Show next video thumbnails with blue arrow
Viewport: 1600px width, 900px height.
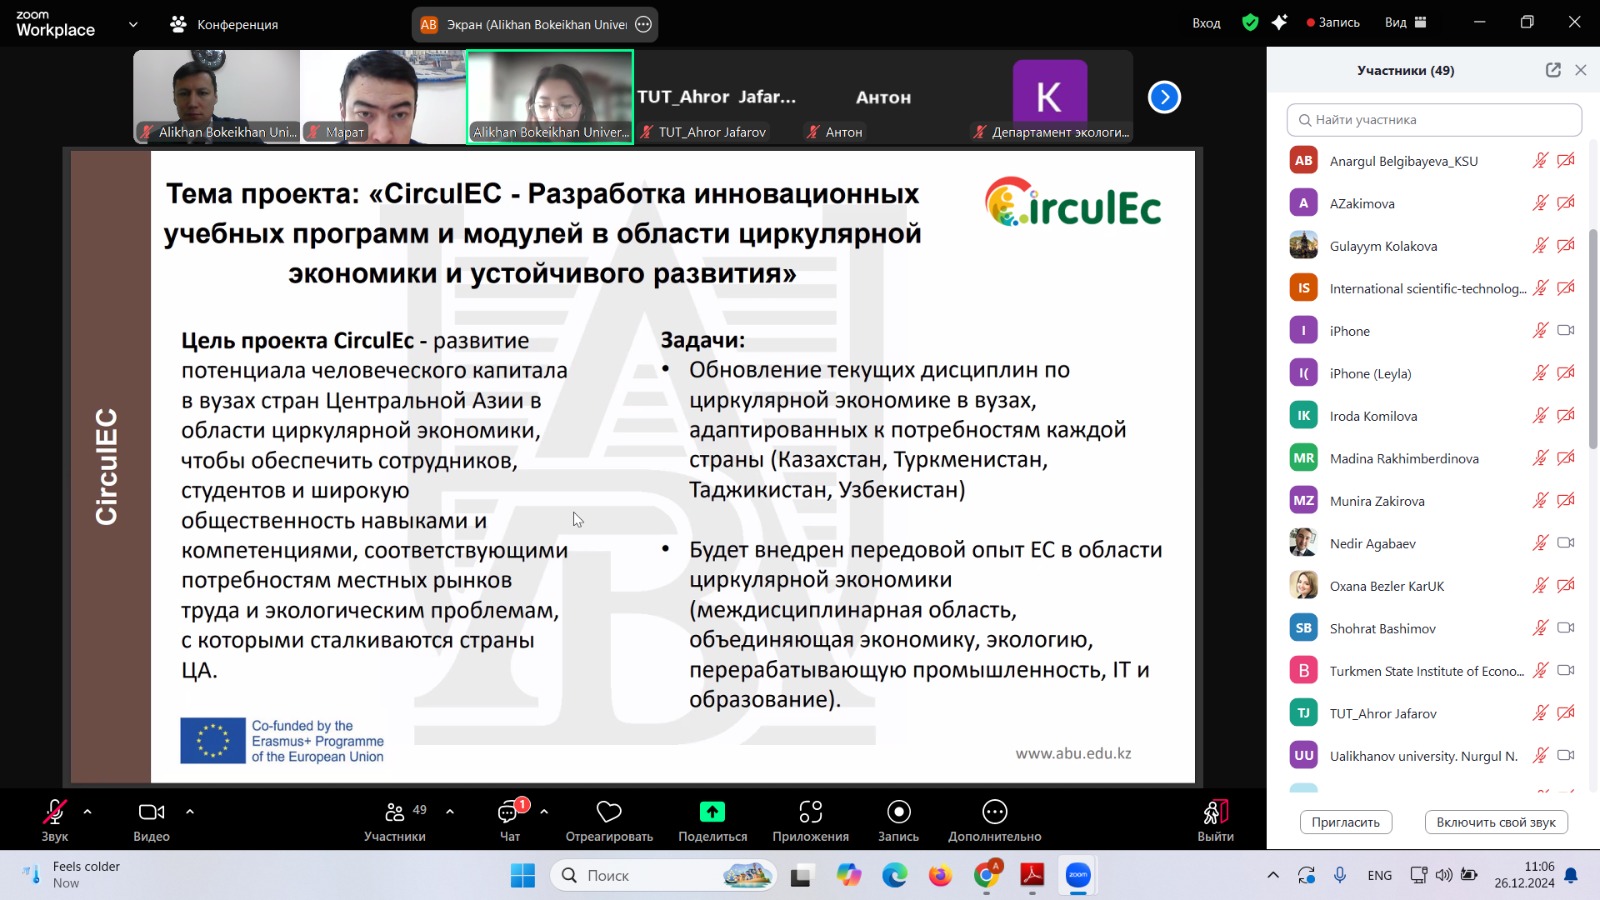[1164, 97]
